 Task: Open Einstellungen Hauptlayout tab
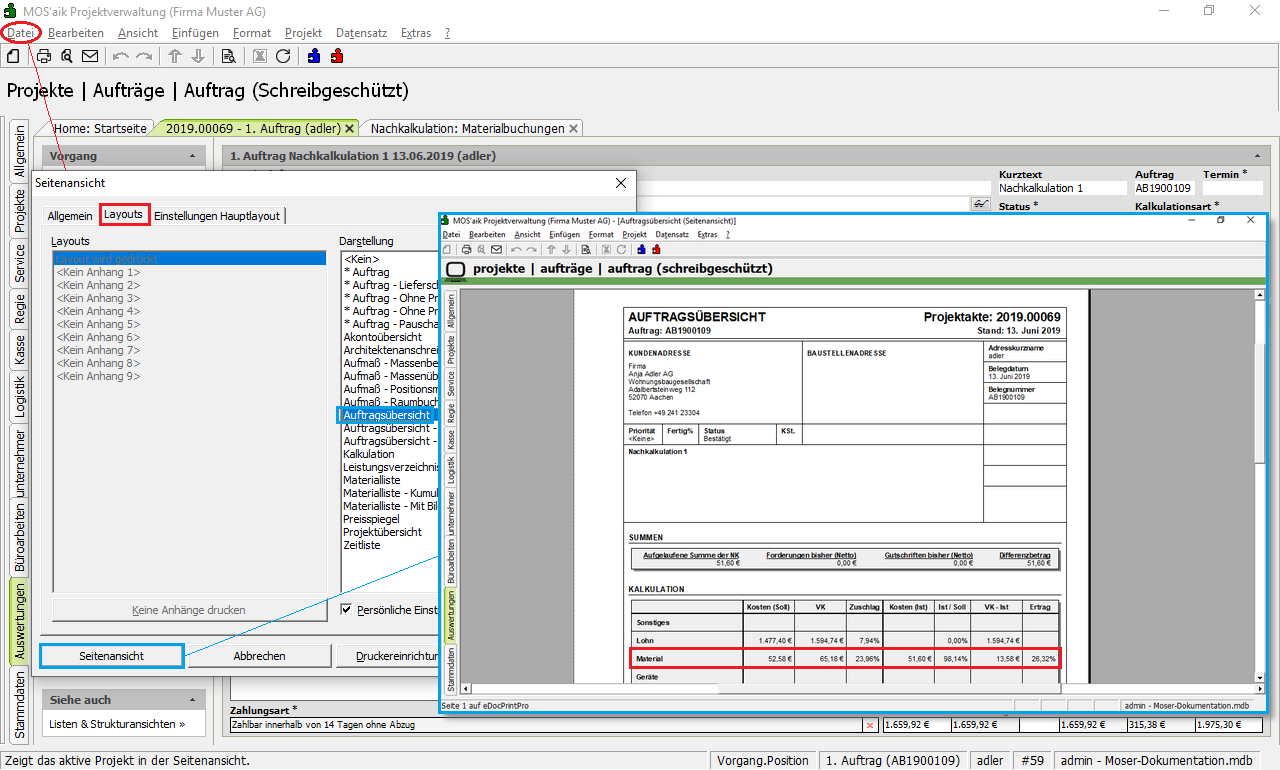(217, 215)
